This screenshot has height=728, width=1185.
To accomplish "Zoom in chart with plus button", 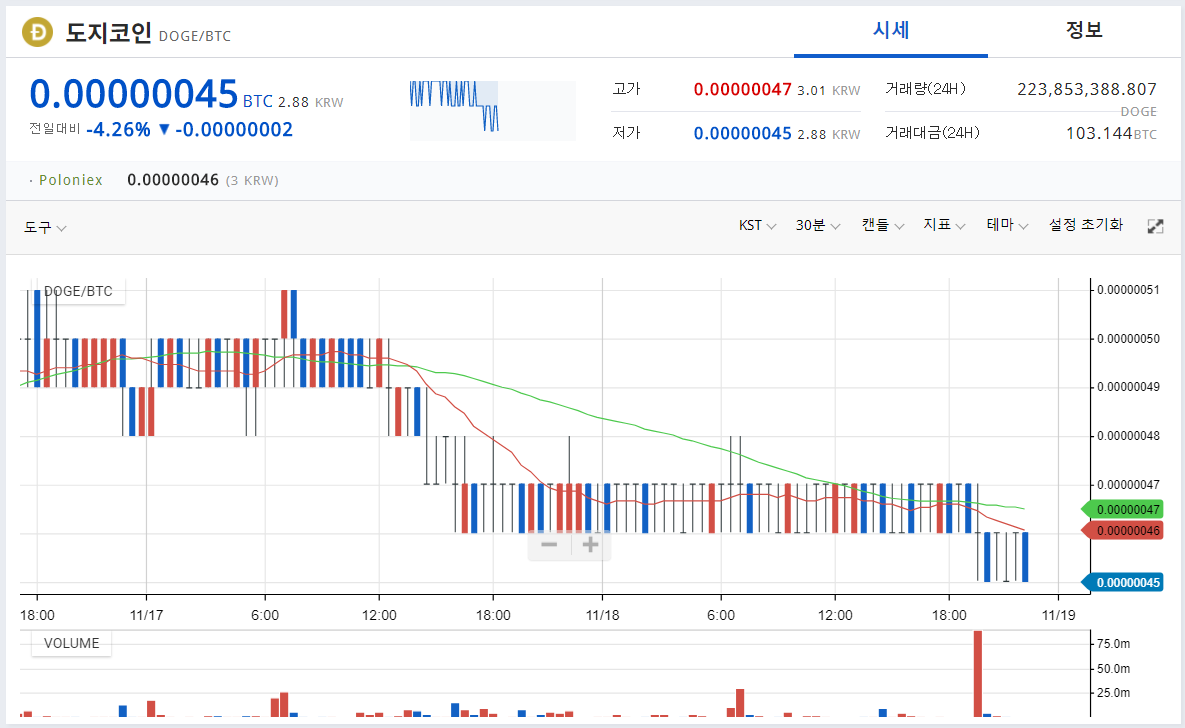I will (x=590, y=544).
